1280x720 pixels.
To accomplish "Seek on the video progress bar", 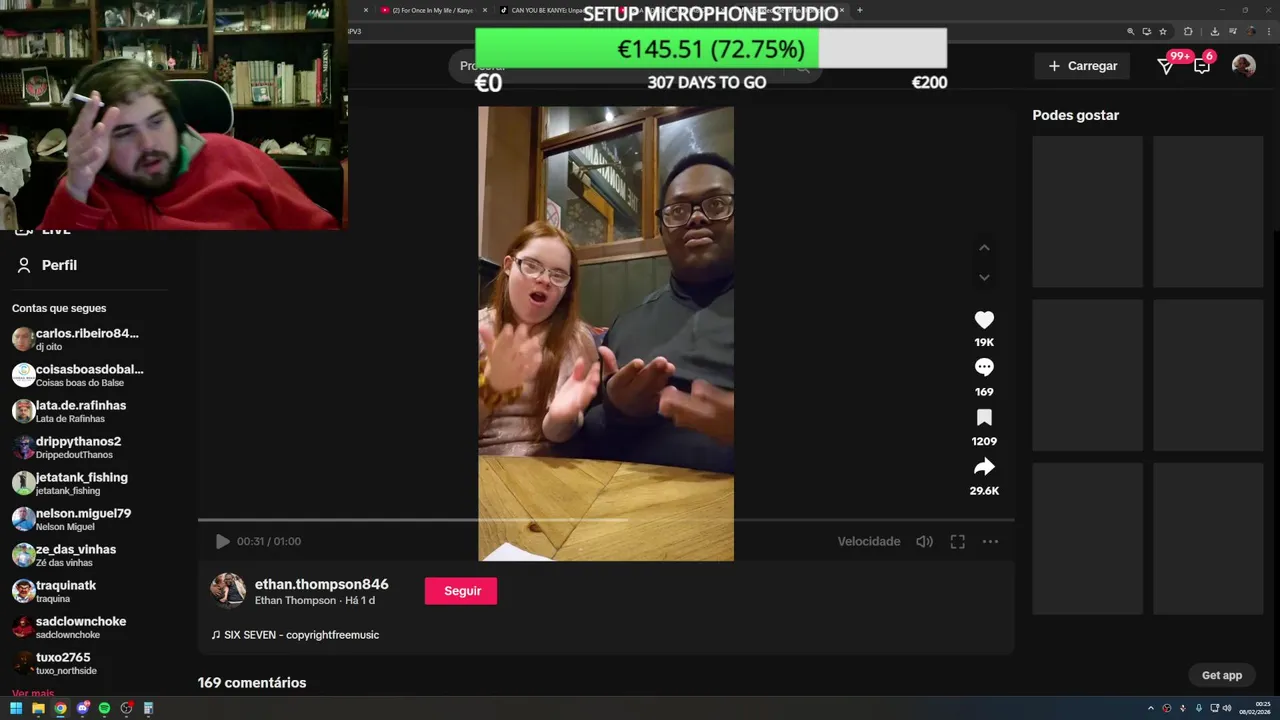I will [x=606, y=520].
